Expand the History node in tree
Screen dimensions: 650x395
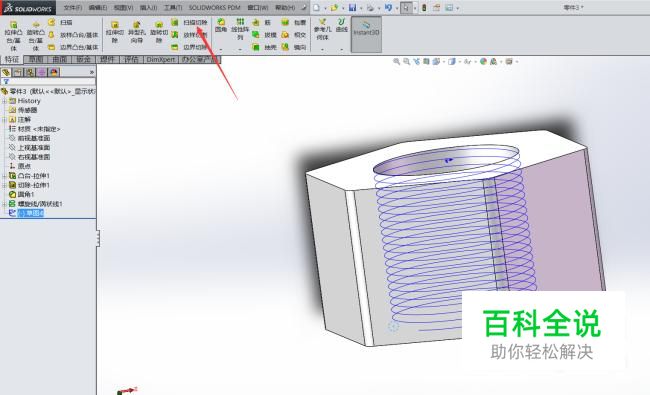(4, 101)
